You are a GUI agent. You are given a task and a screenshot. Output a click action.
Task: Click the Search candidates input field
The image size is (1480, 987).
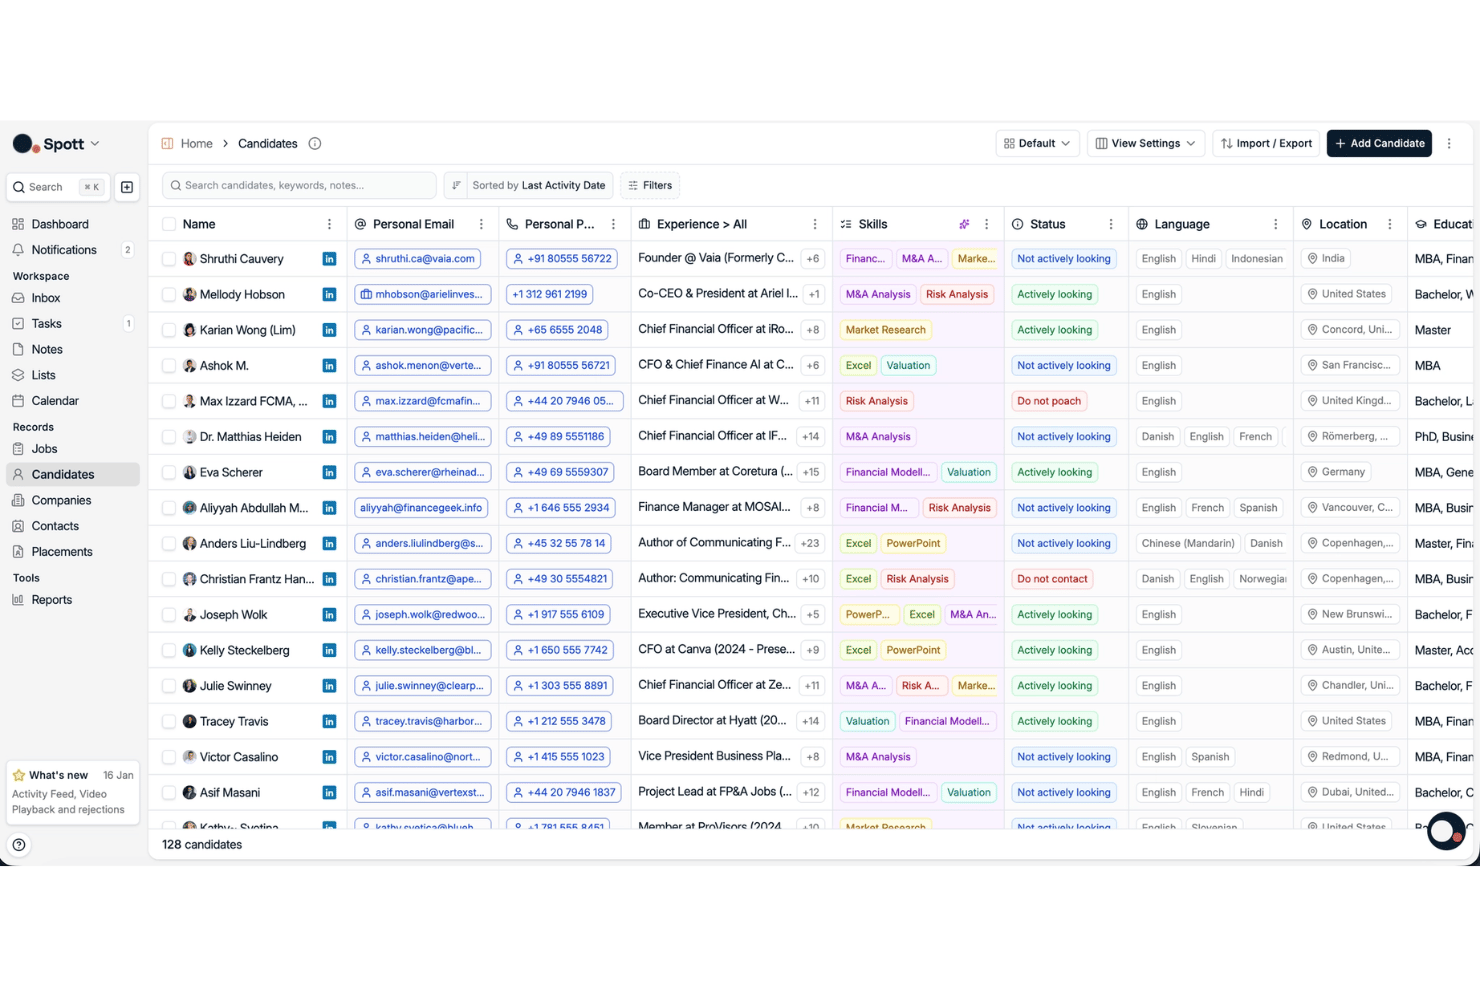[x=299, y=186]
